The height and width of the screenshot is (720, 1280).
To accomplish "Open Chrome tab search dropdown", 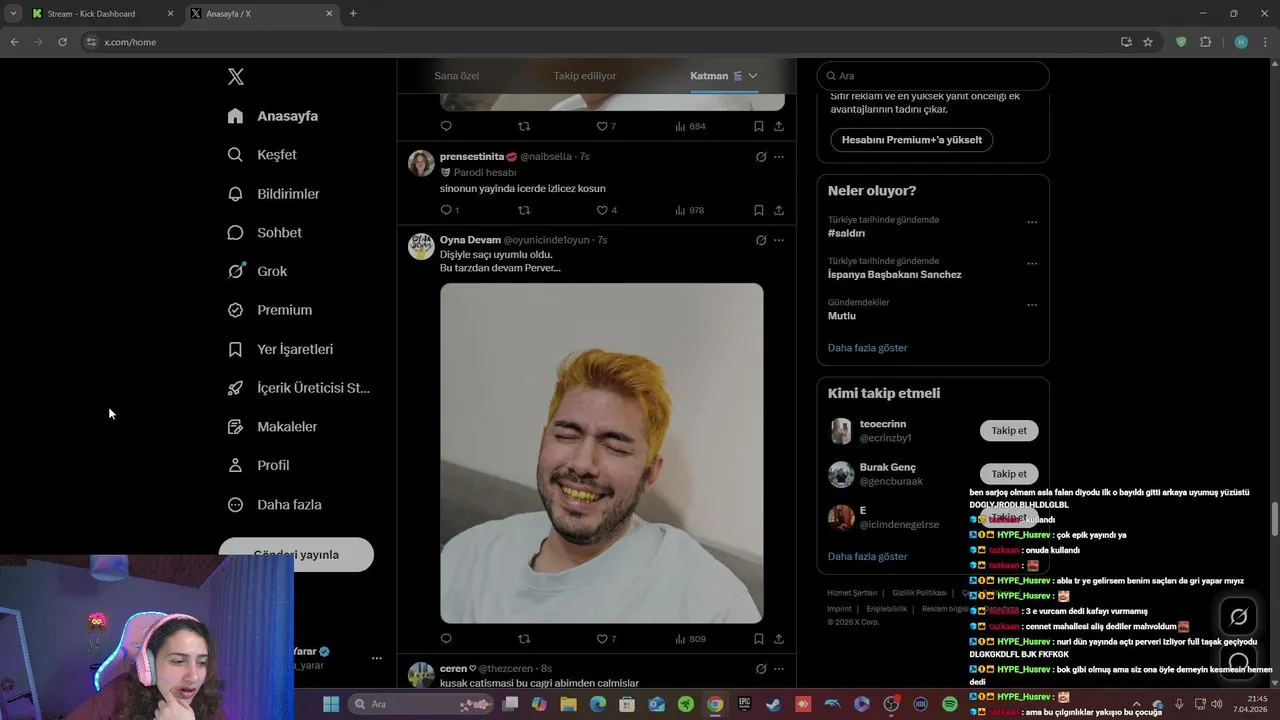I will pos(13,14).
